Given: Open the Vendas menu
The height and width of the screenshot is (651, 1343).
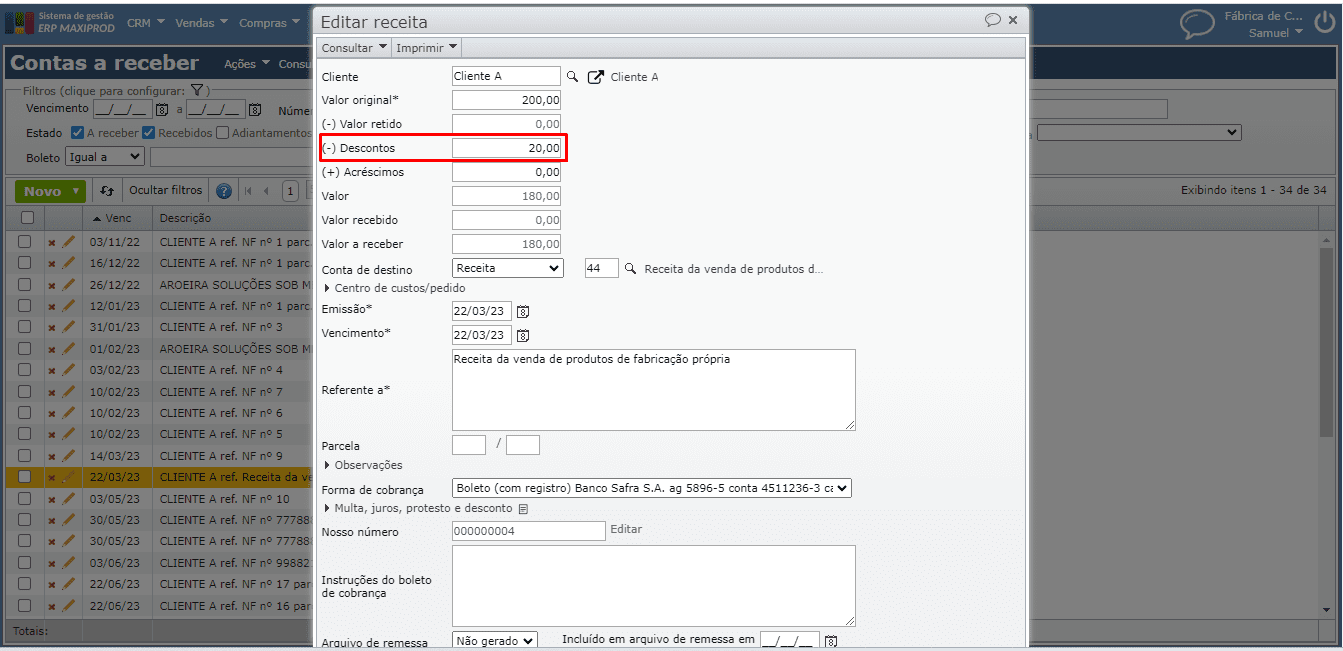Looking at the screenshot, I should pyautogui.click(x=201, y=22).
